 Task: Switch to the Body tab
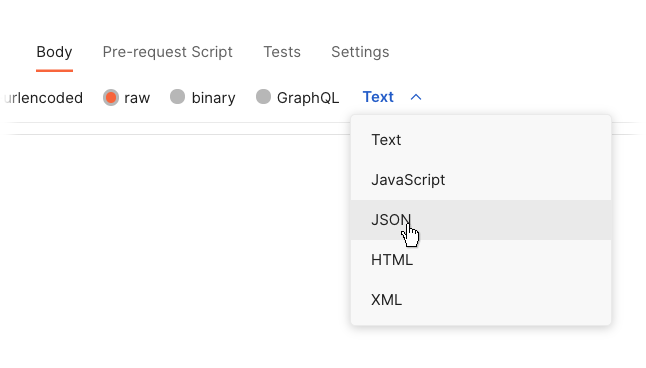tap(54, 52)
